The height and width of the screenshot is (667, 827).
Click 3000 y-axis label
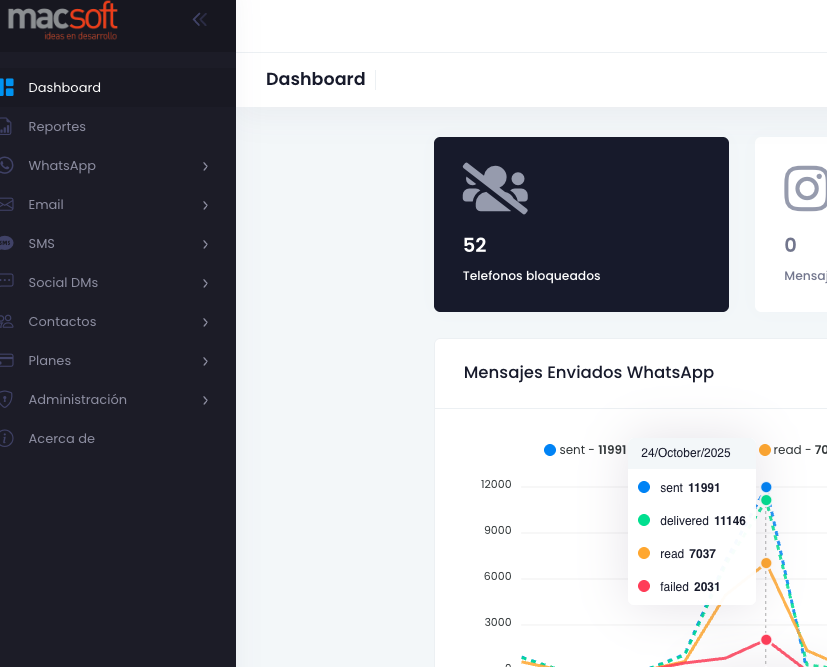pos(498,622)
